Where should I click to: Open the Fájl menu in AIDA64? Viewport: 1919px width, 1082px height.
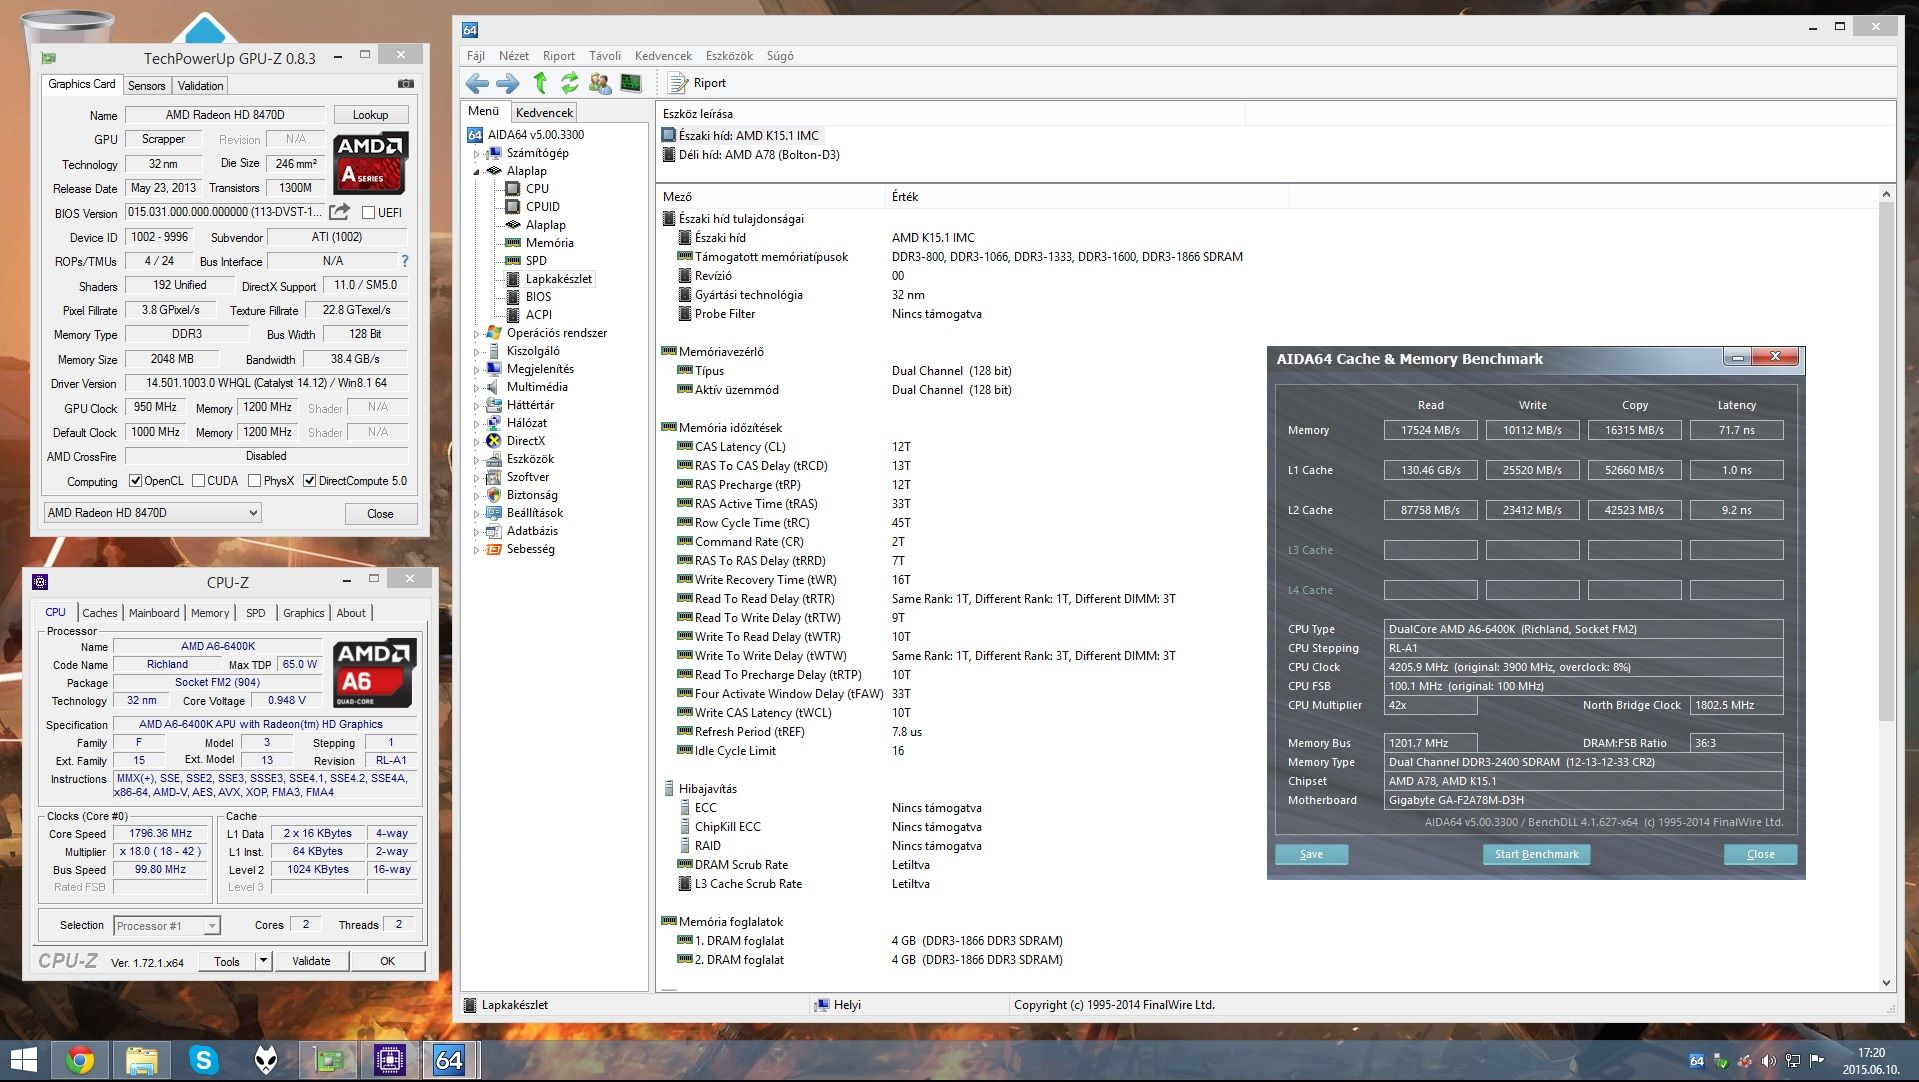[476, 56]
